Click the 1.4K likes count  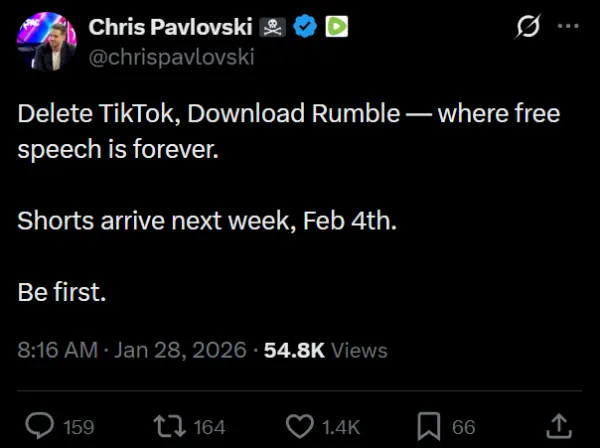(342, 427)
